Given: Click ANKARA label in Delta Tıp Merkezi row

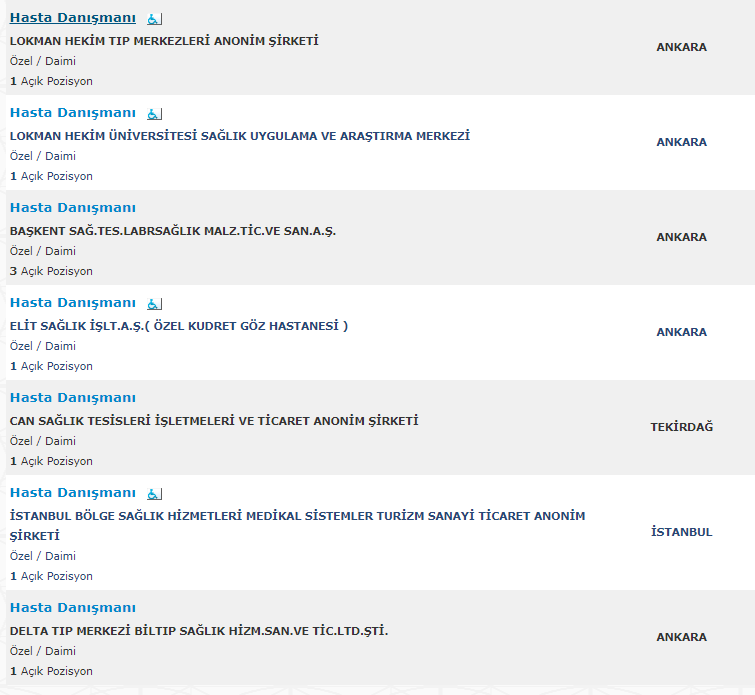Looking at the screenshot, I should 681,637.
